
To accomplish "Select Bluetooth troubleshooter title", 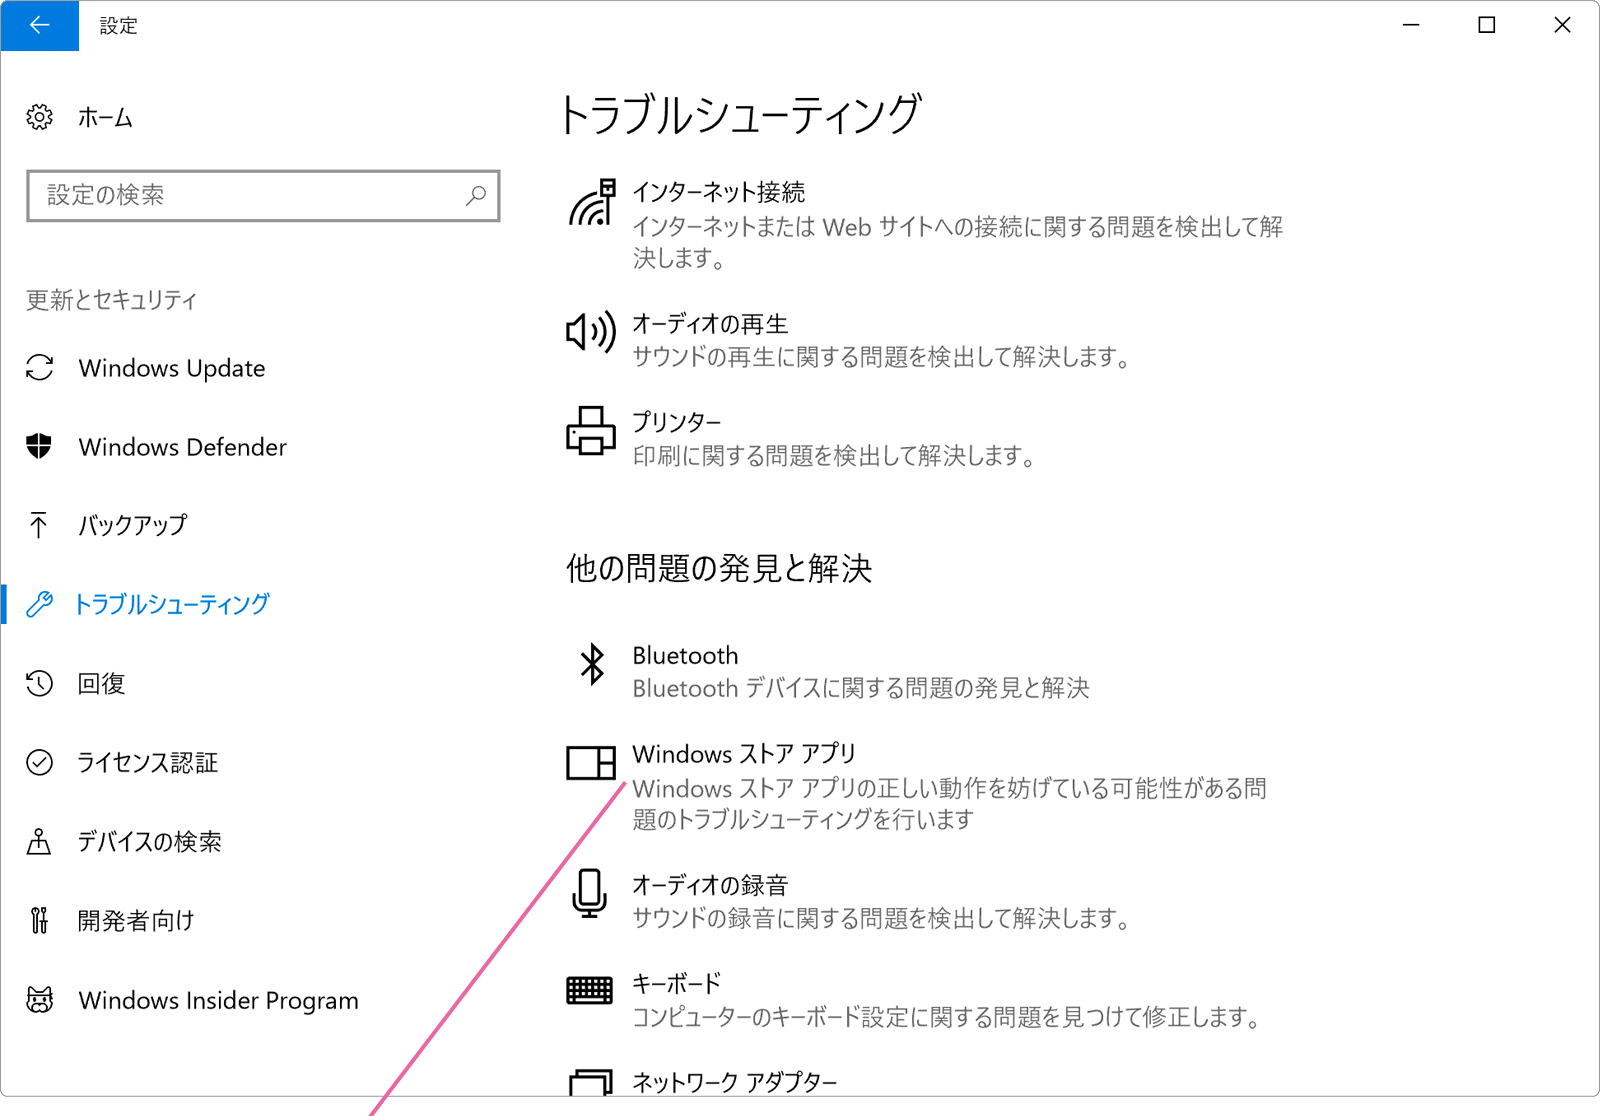I will pos(685,655).
